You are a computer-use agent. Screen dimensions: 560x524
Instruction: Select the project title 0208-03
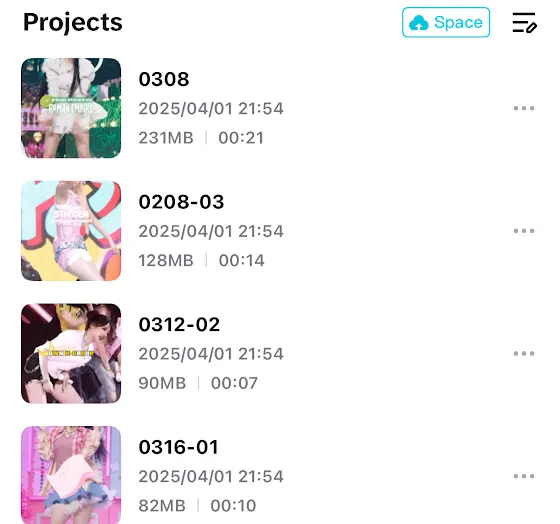click(181, 202)
